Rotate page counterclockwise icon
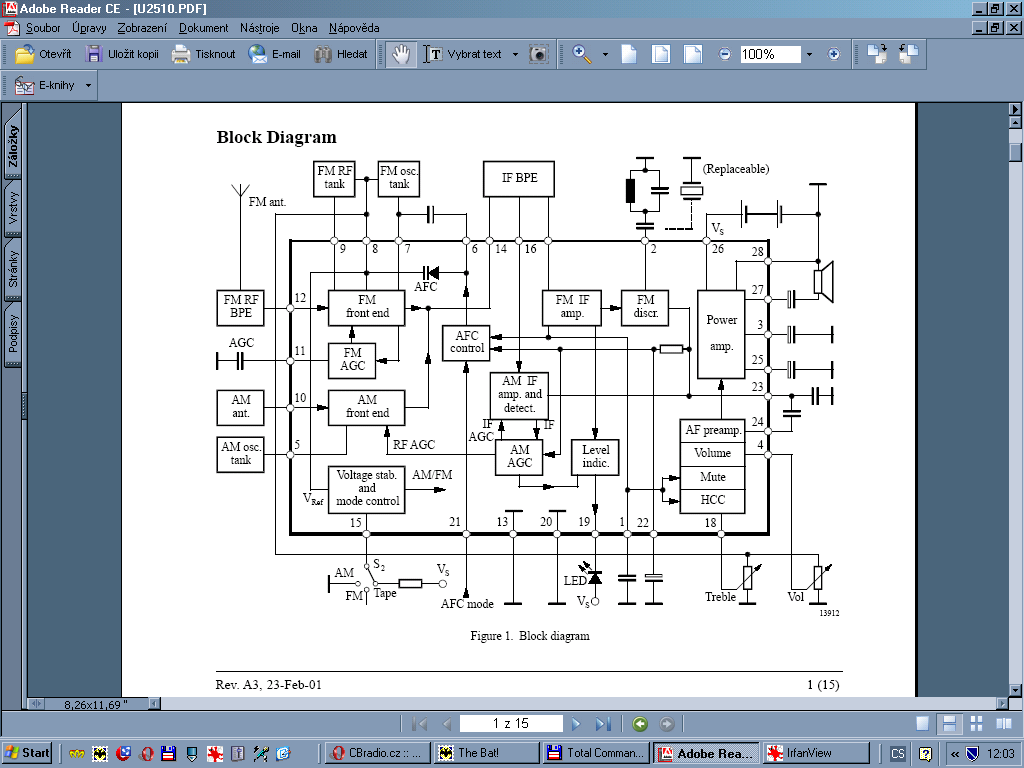 coord(908,54)
